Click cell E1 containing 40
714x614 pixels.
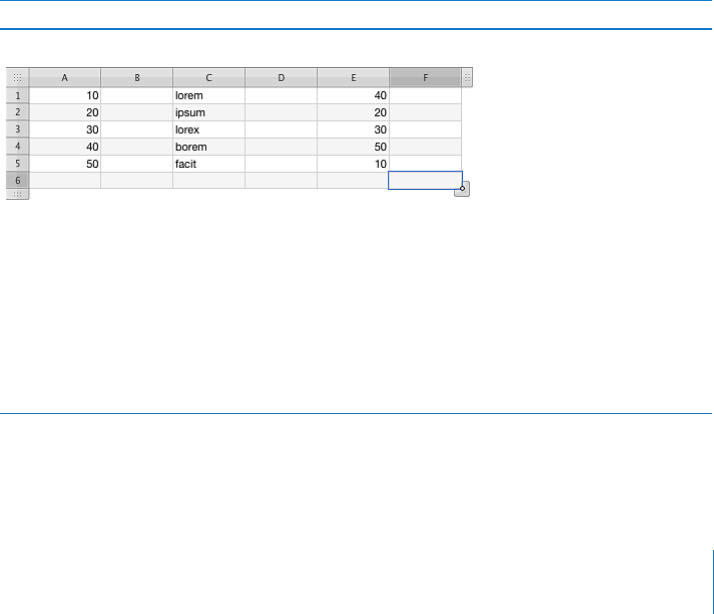tap(353, 96)
